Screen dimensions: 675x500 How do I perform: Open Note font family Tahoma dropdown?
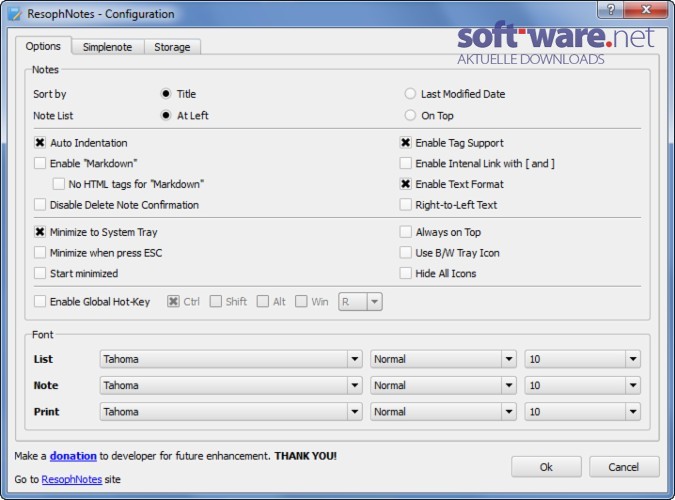[231, 385]
